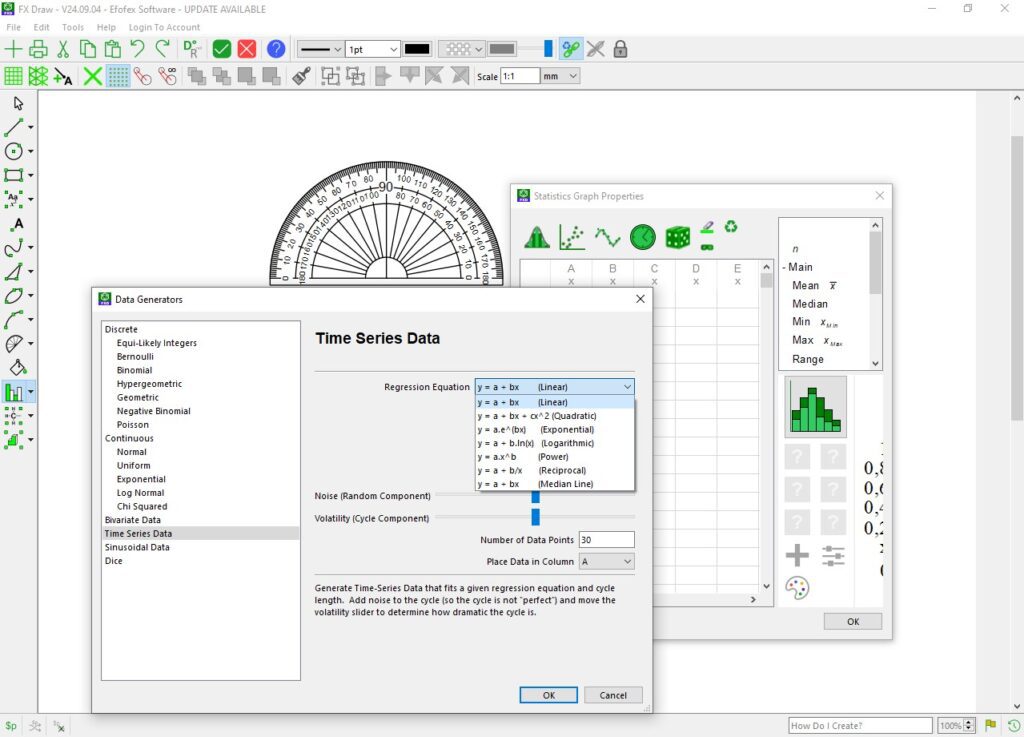Choose the normal distribution graph icon

pos(538,237)
